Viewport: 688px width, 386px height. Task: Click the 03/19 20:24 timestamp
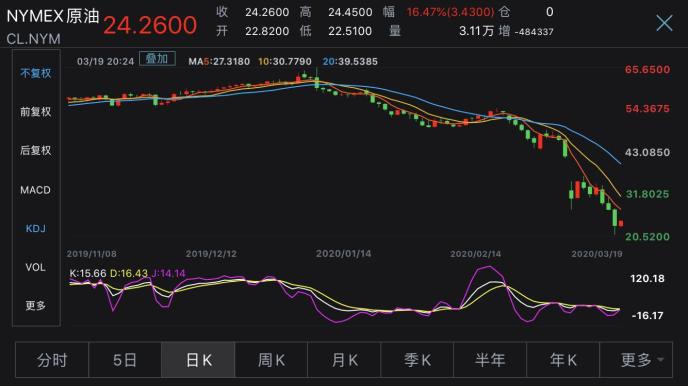coord(105,61)
